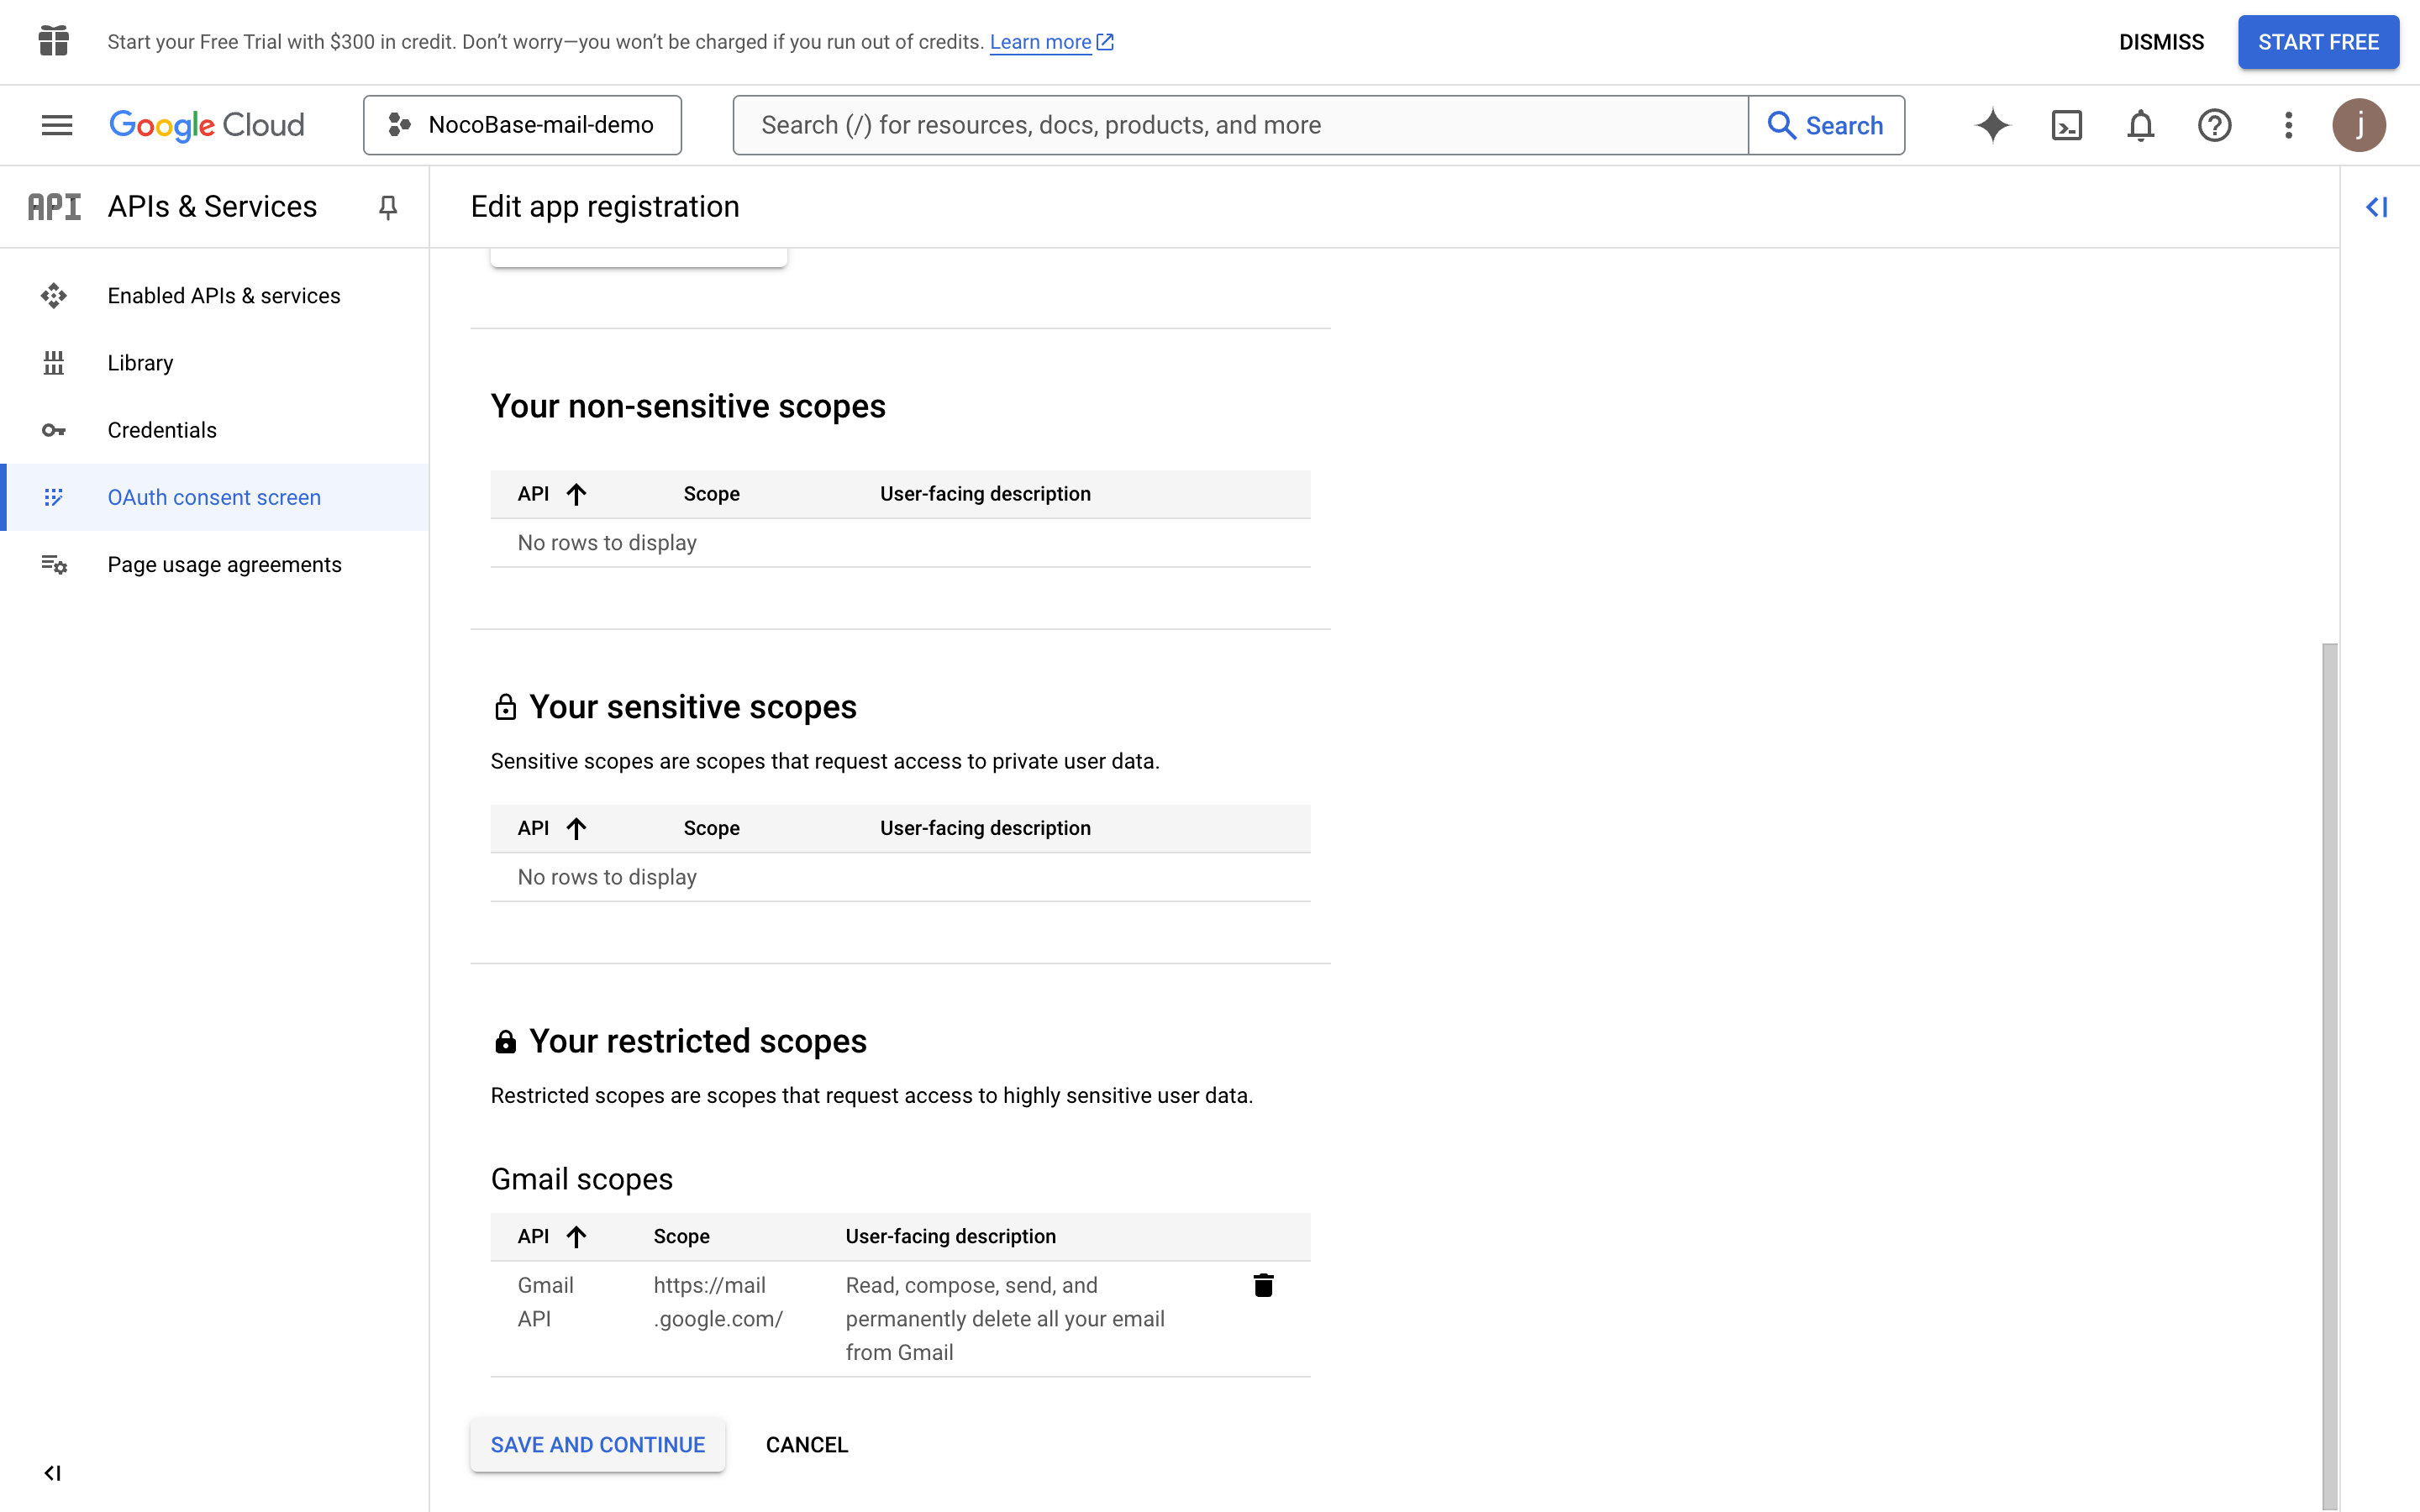Focus the resources search field
Image resolution: width=2420 pixels, height=1512 pixels.
pos(1240,125)
